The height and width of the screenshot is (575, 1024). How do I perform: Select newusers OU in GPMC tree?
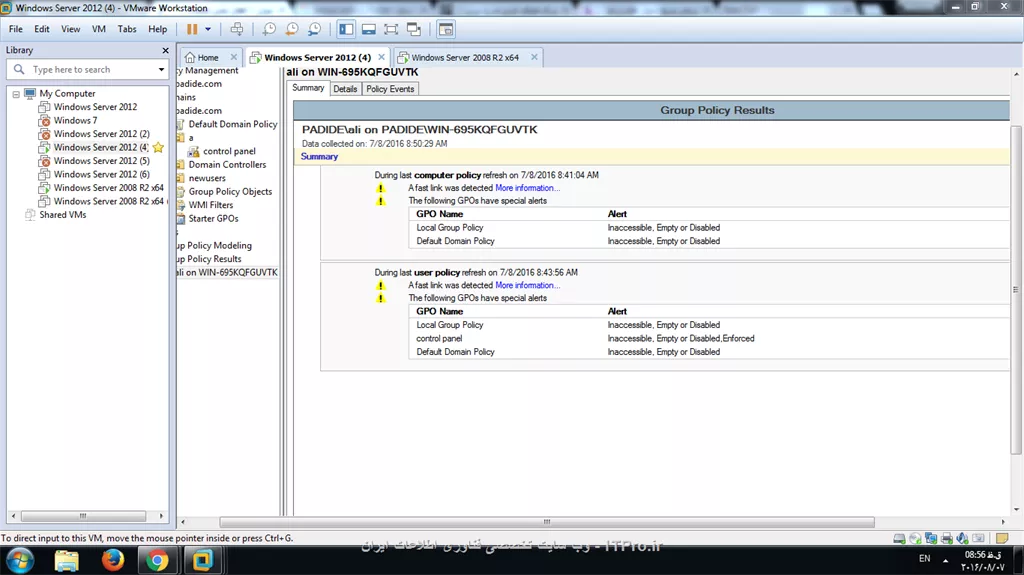click(207, 178)
